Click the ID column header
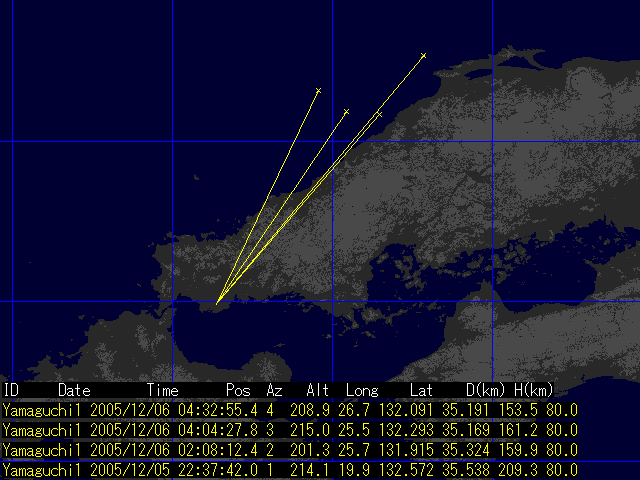This screenshot has height=480, width=640. 11,390
